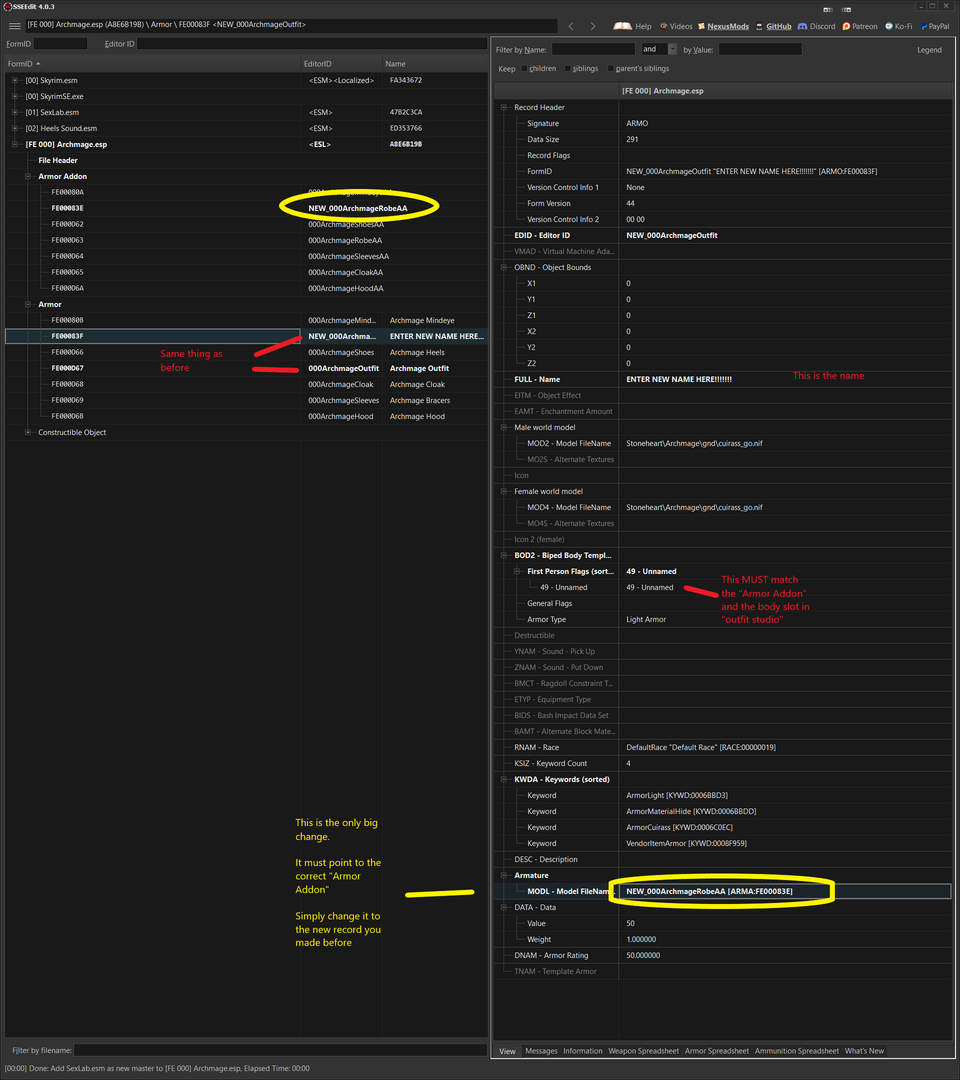Open the Armor Spreadsheet tab
Viewport: 960px width, 1080px height.
click(716, 1051)
